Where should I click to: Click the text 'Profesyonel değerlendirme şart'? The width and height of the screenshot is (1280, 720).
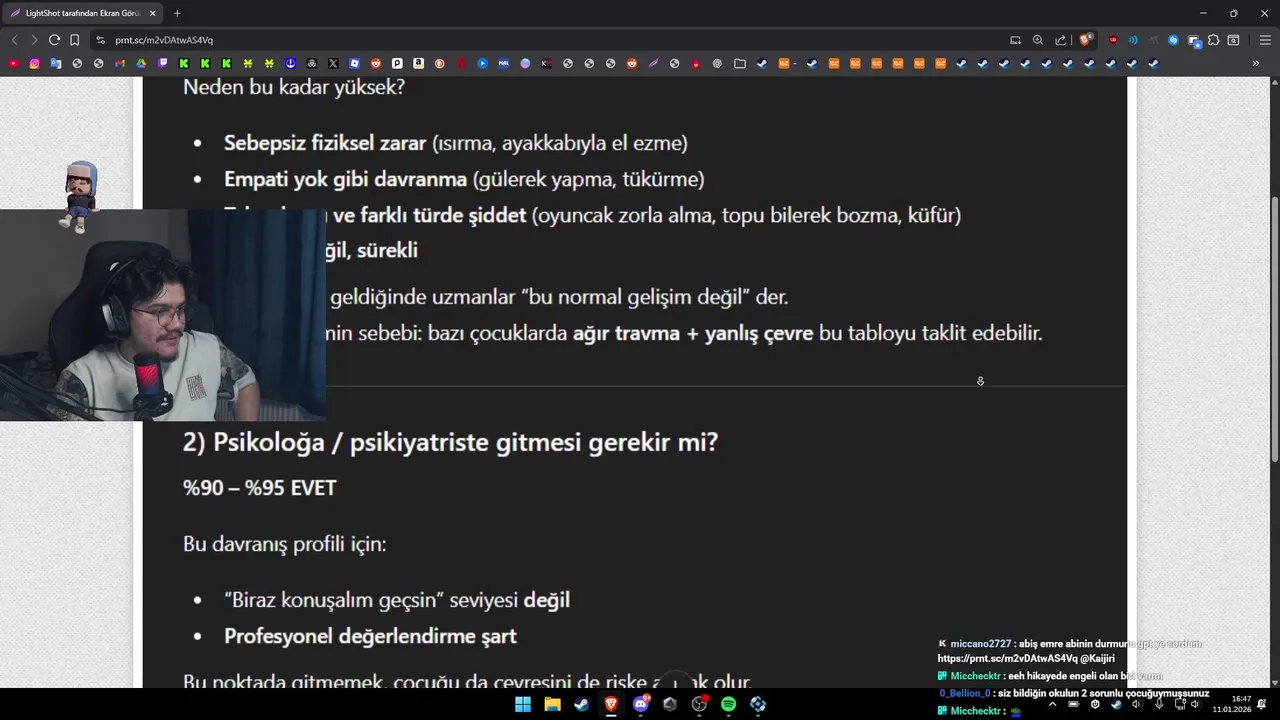[370, 636]
